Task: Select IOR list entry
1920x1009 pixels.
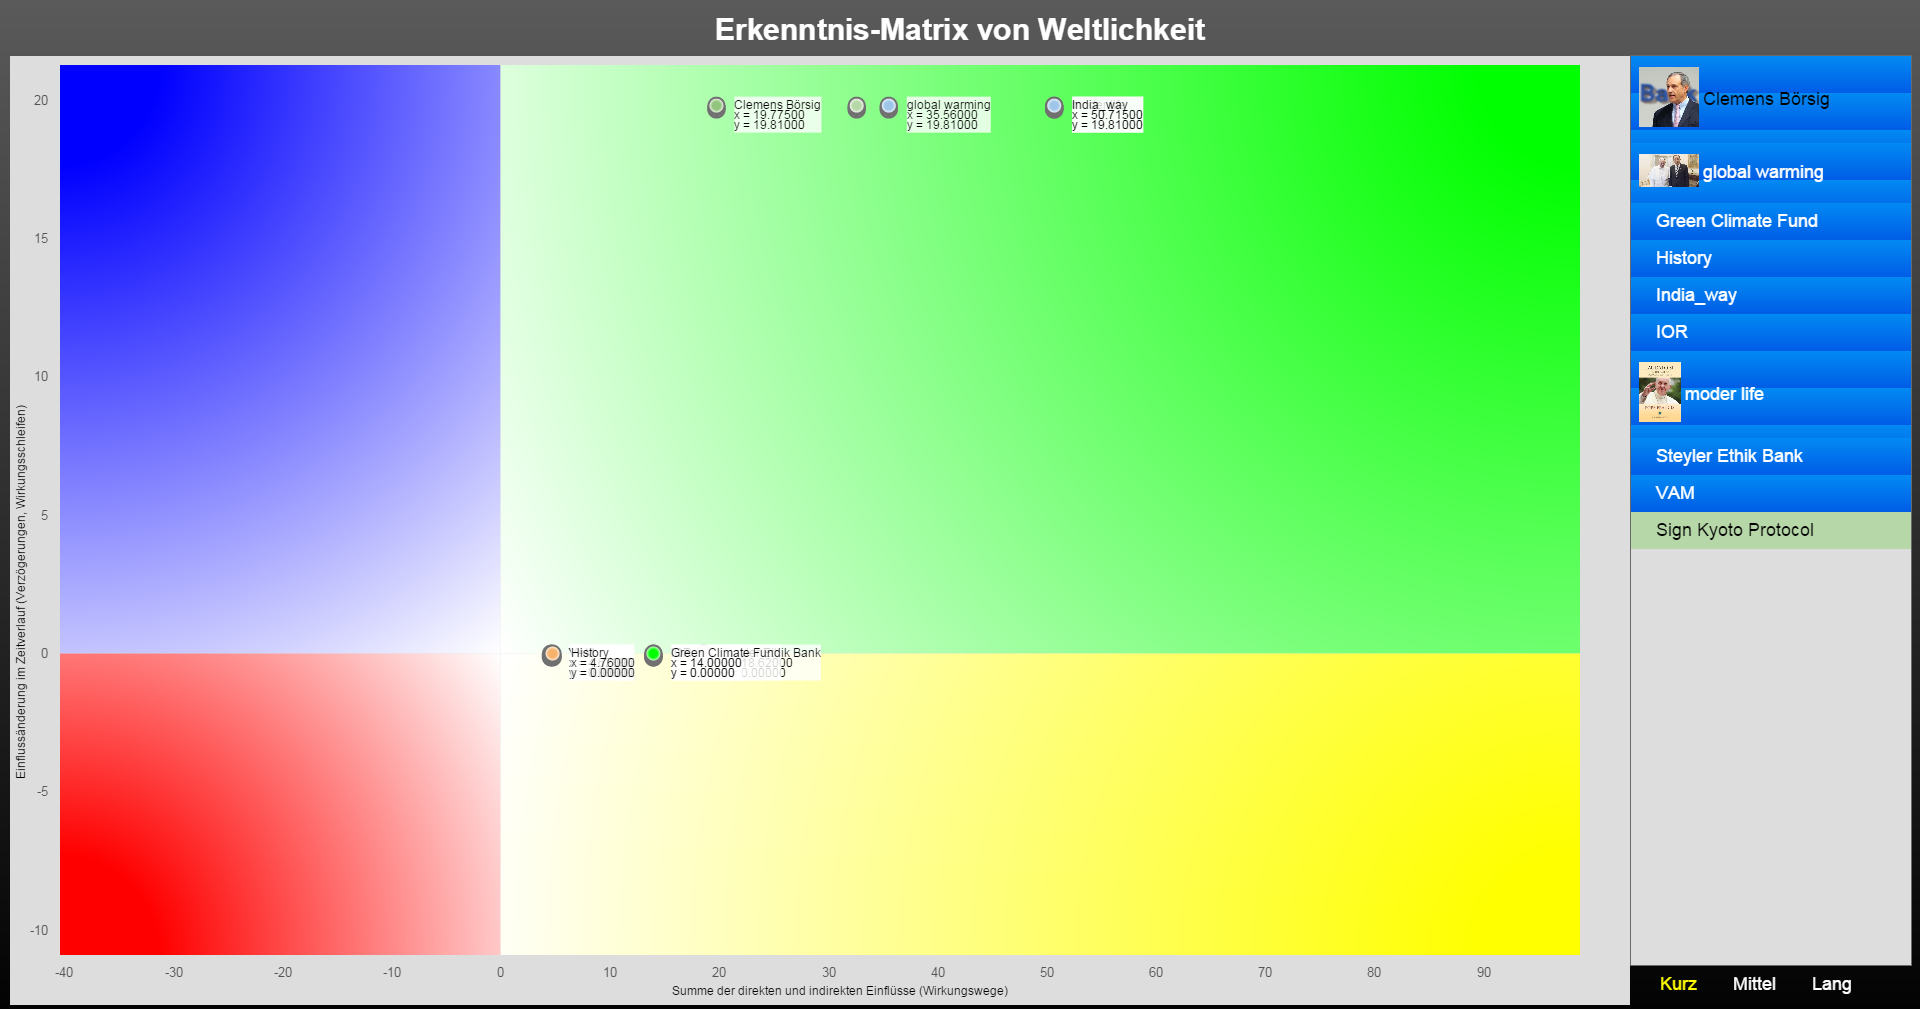Action: pyautogui.click(x=1770, y=332)
